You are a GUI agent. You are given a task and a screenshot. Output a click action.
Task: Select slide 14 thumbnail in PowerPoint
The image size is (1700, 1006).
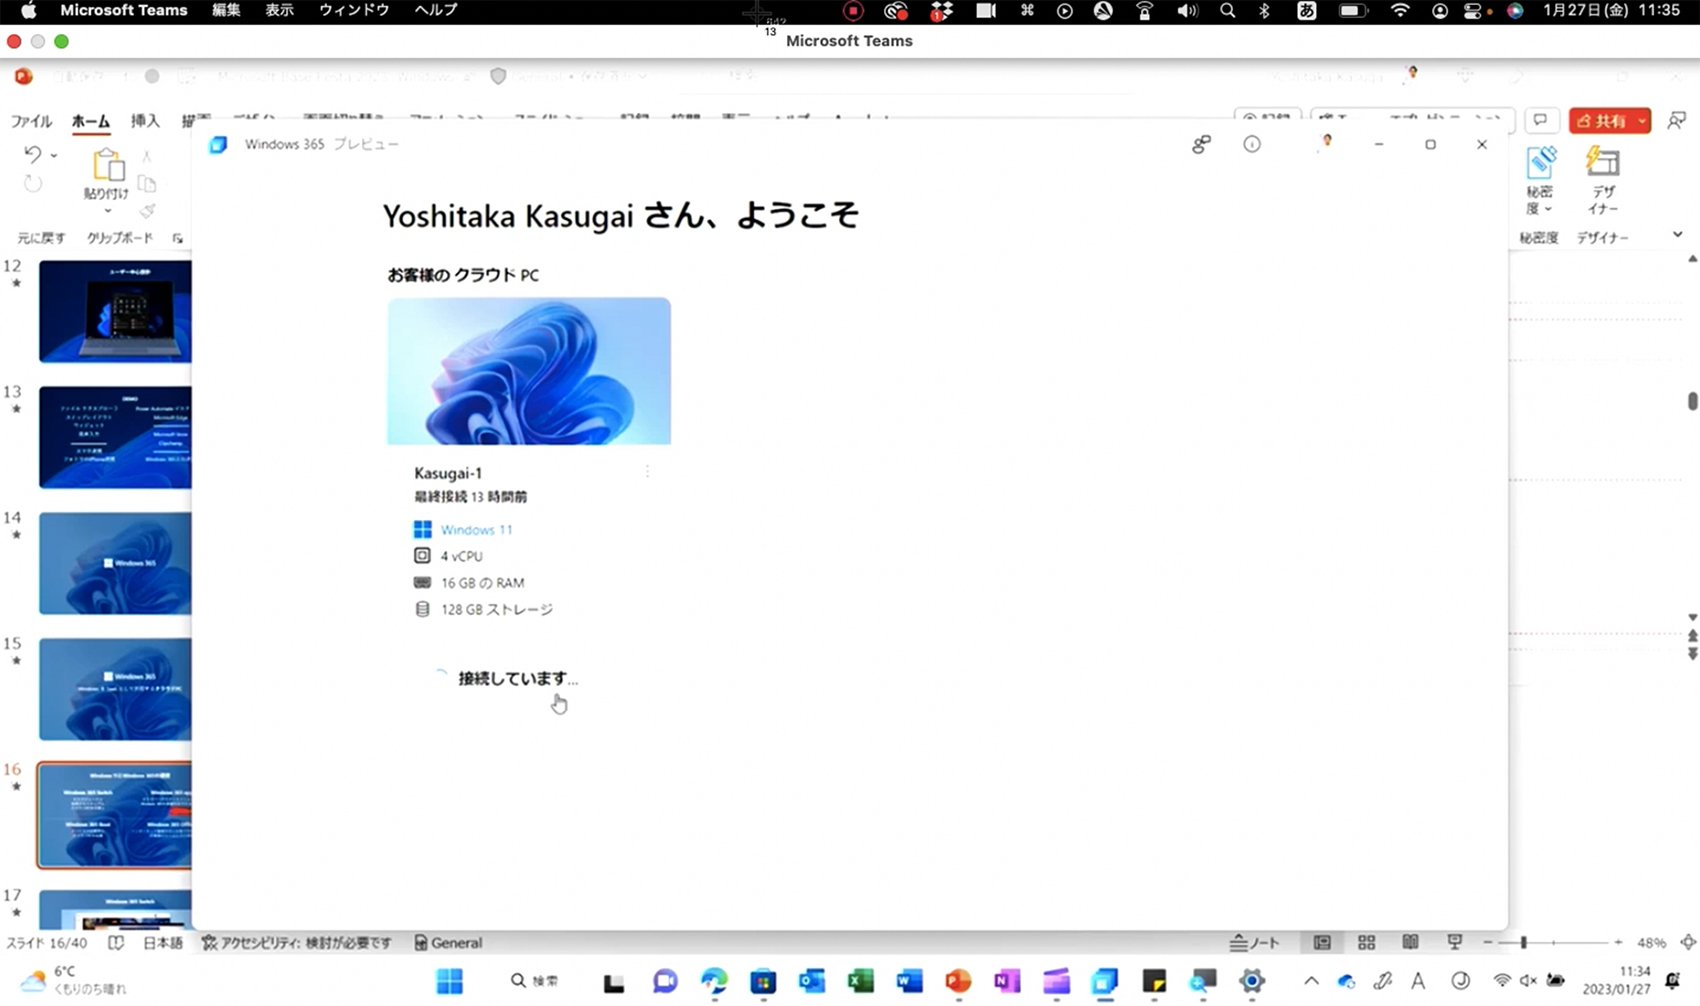[x=115, y=563]
